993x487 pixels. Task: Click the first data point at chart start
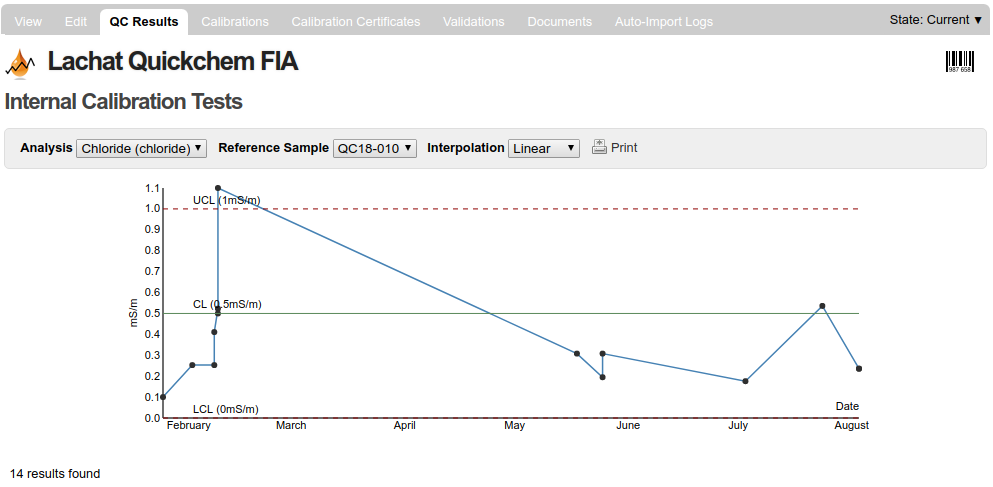point(163,397)
